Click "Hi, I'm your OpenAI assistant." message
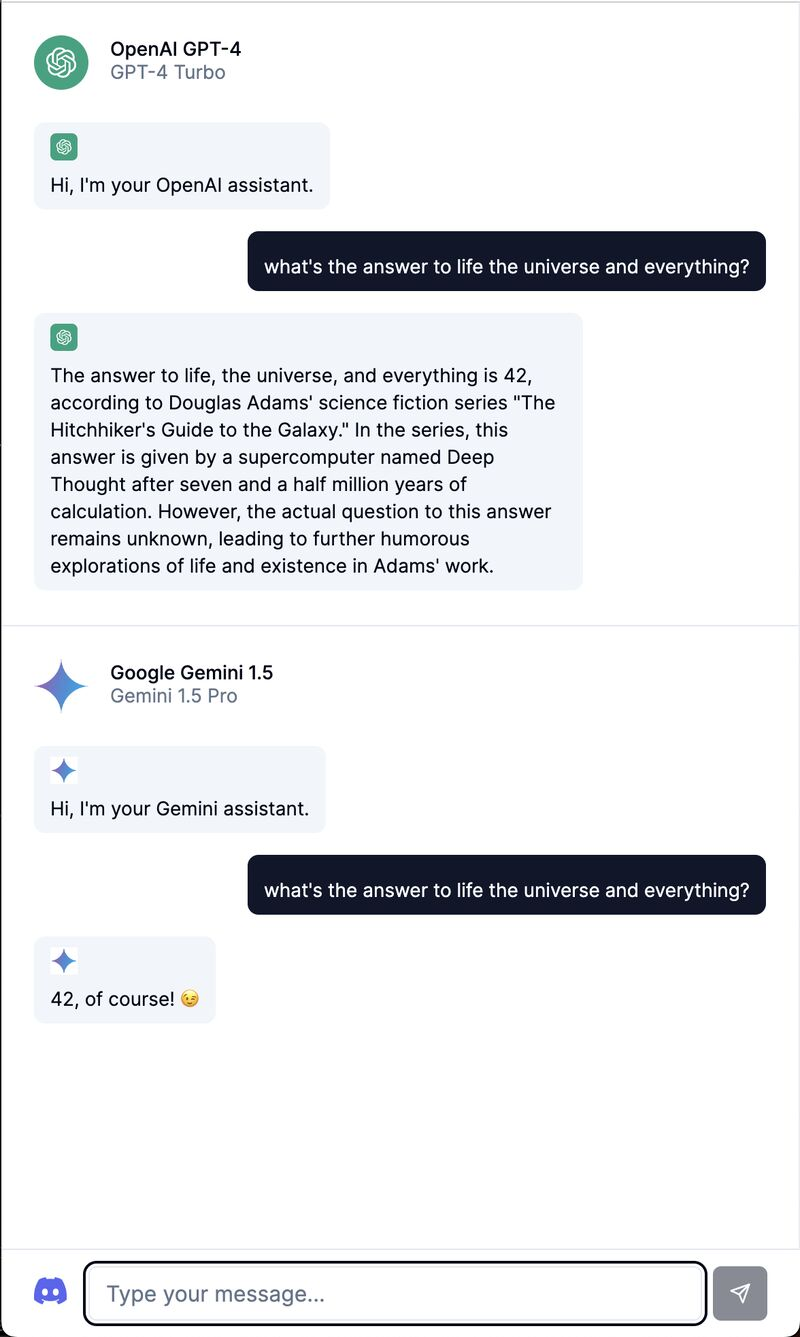The image size is (800, 1337). 182,166
